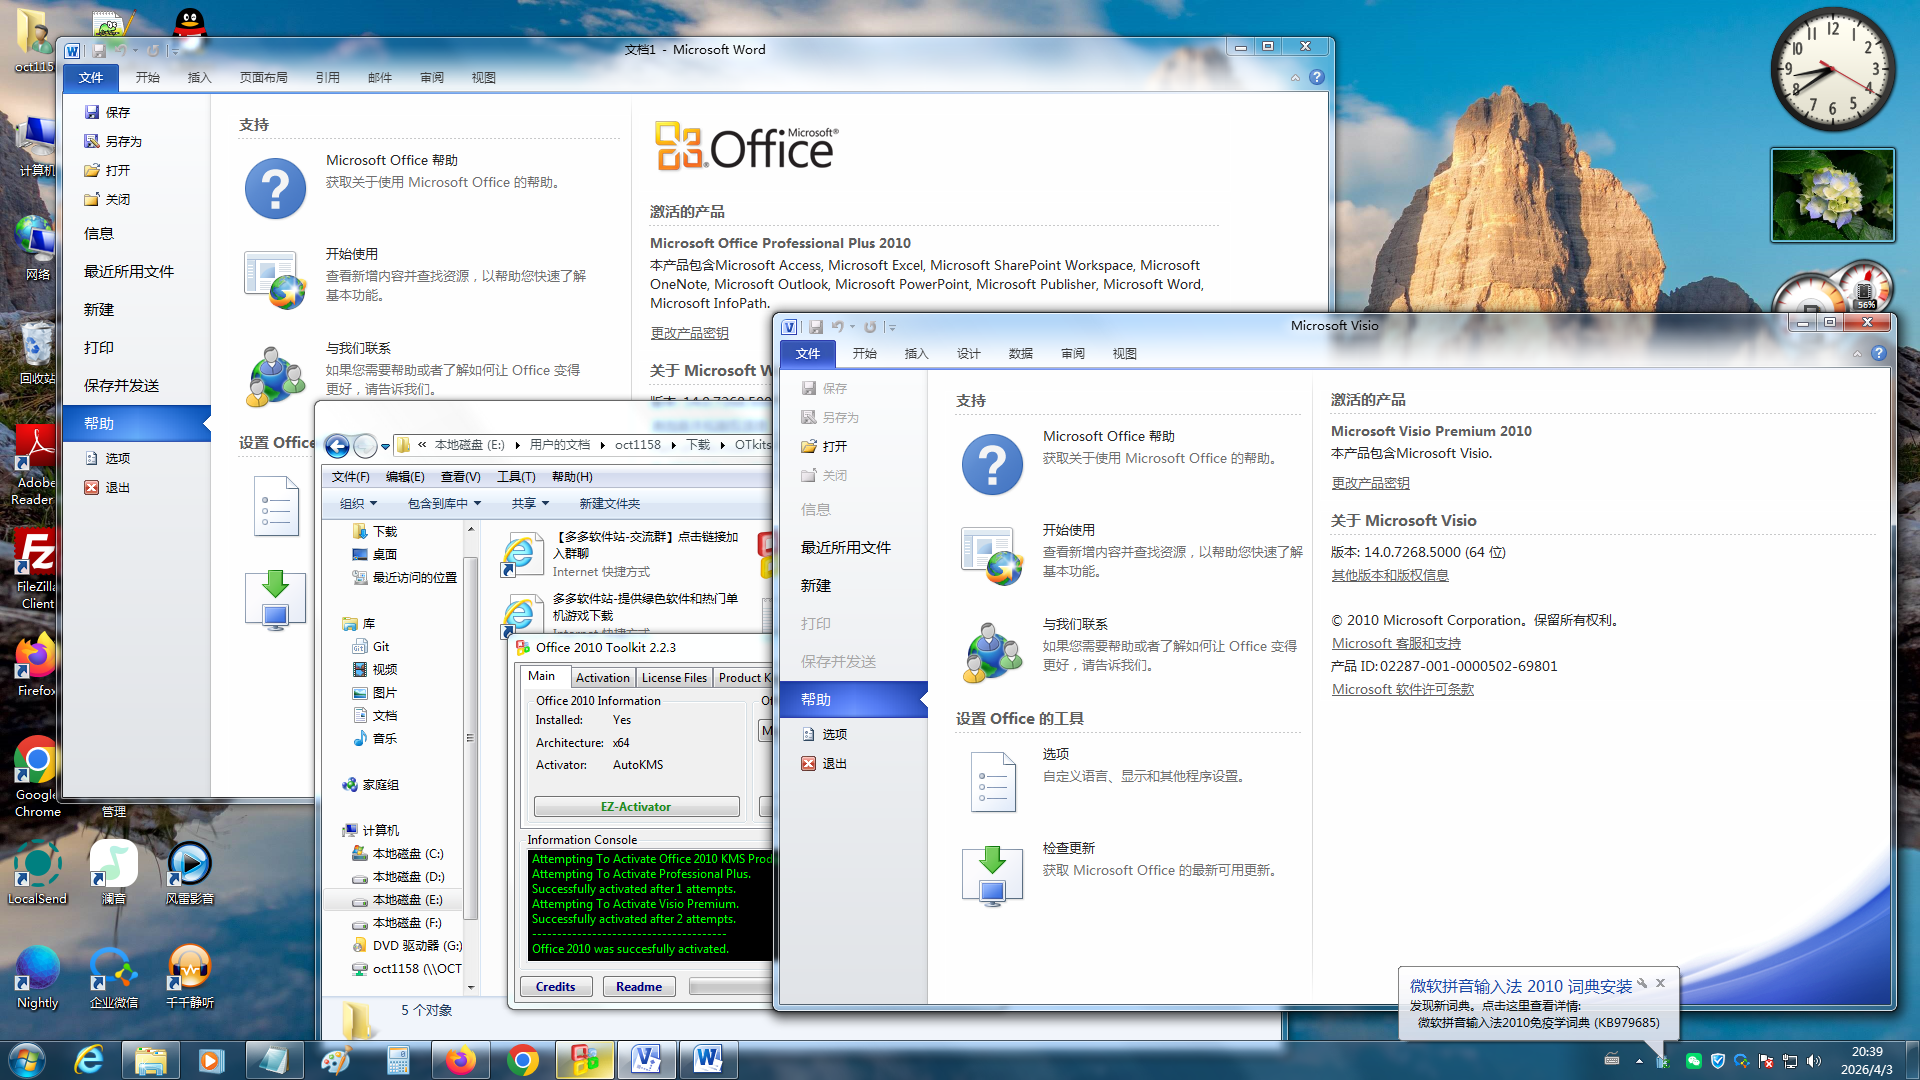This screenshot has width=1920, height=1080.
Task: Open the 共享 dropdown in Explorer
Action: 530,504
